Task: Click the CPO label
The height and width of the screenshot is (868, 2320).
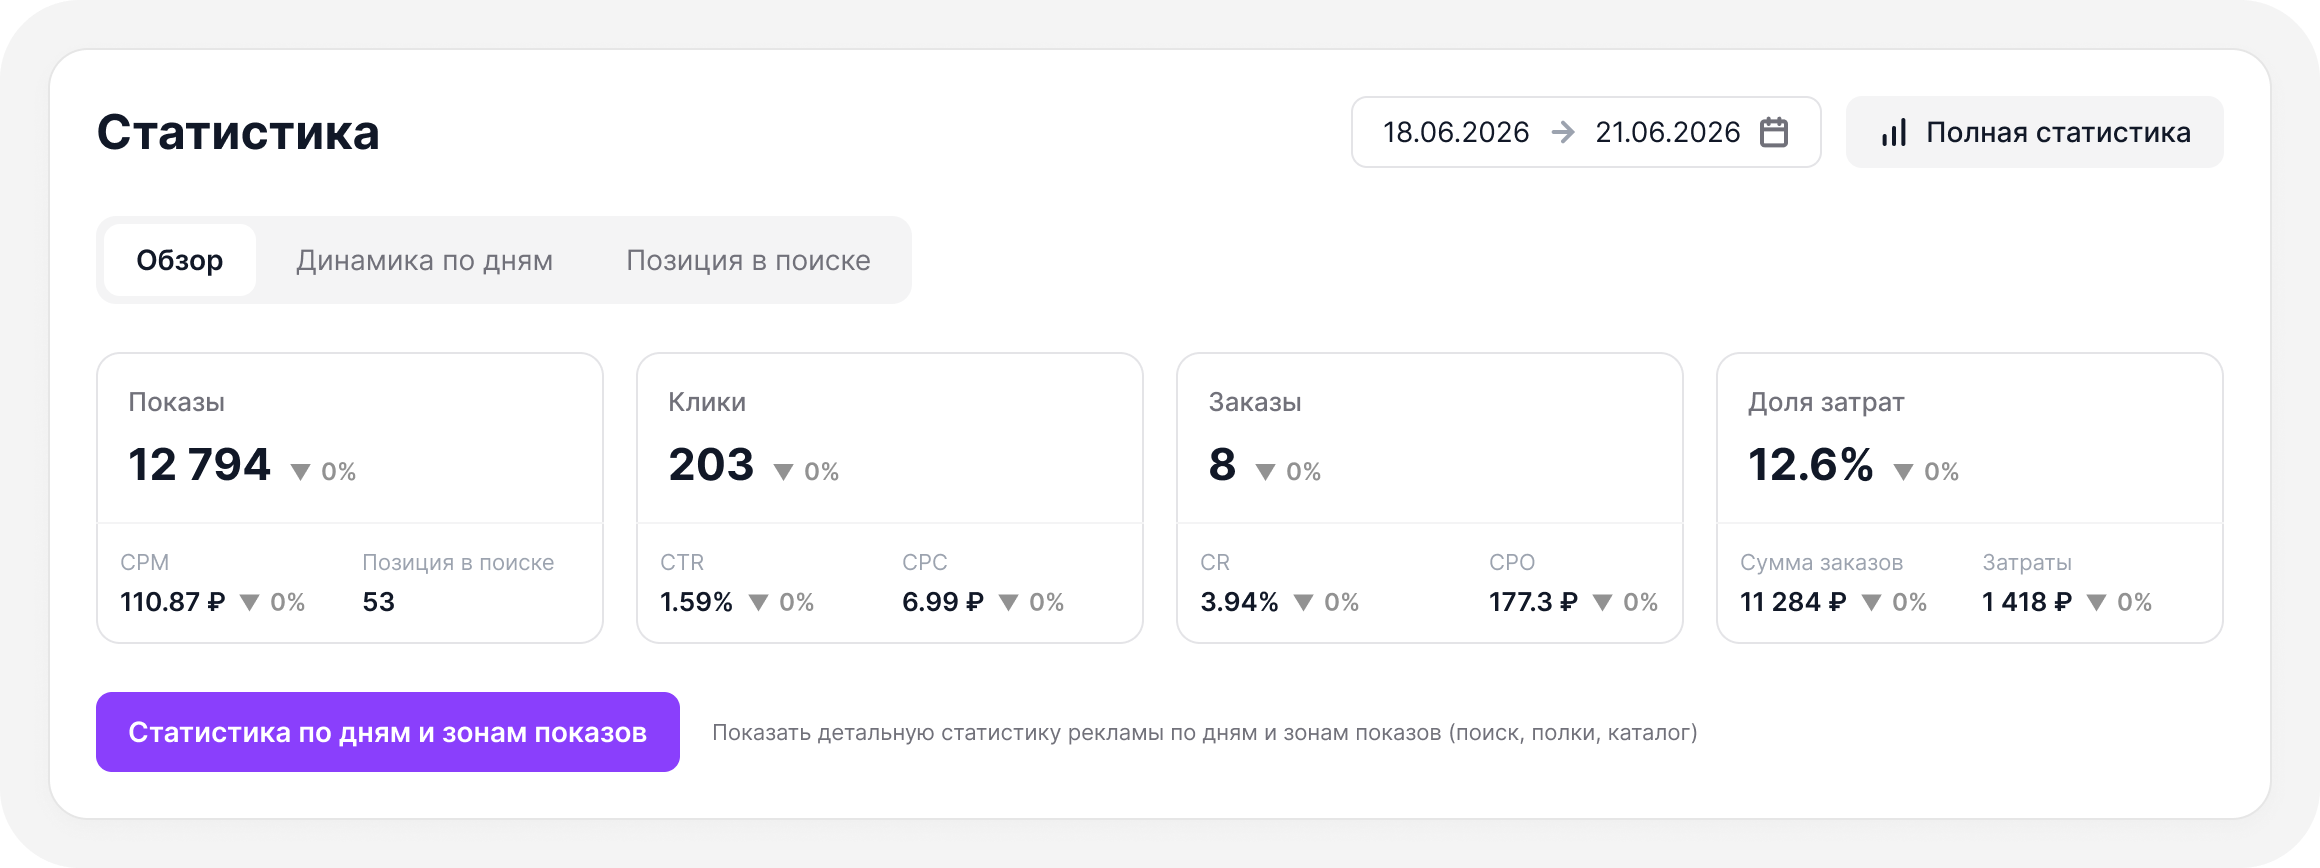Action: (x=1511, y=562)
